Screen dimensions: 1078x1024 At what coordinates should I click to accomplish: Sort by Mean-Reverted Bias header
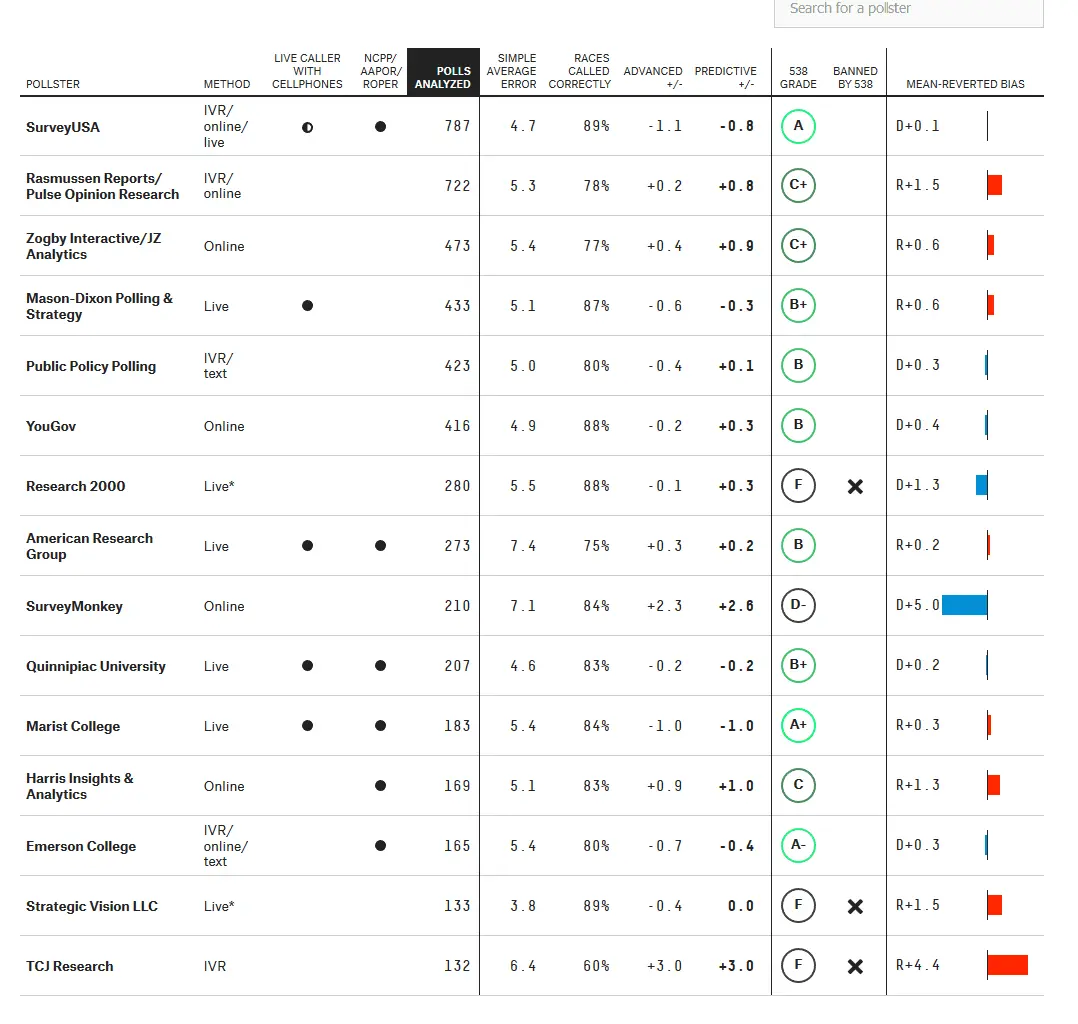[x=965, y=84]
